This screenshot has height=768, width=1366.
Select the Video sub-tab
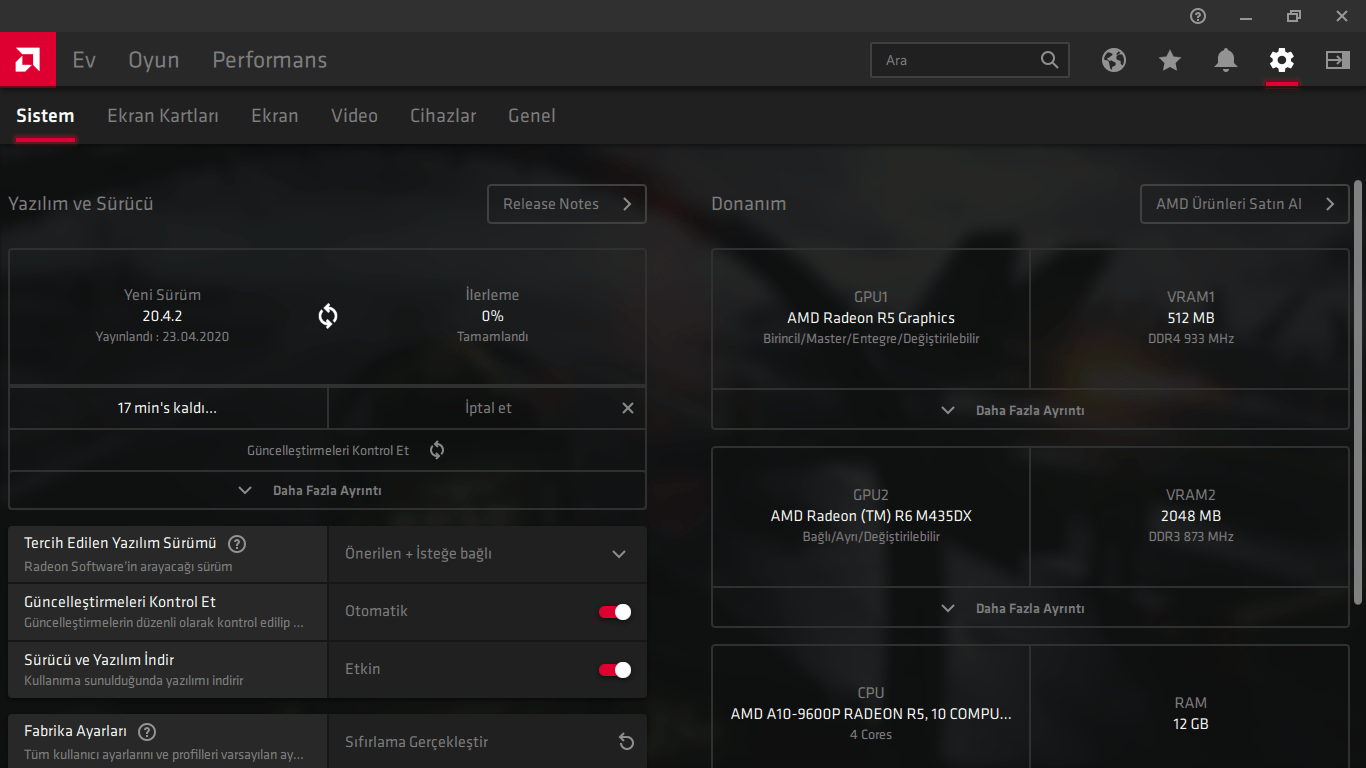[355, 116]
